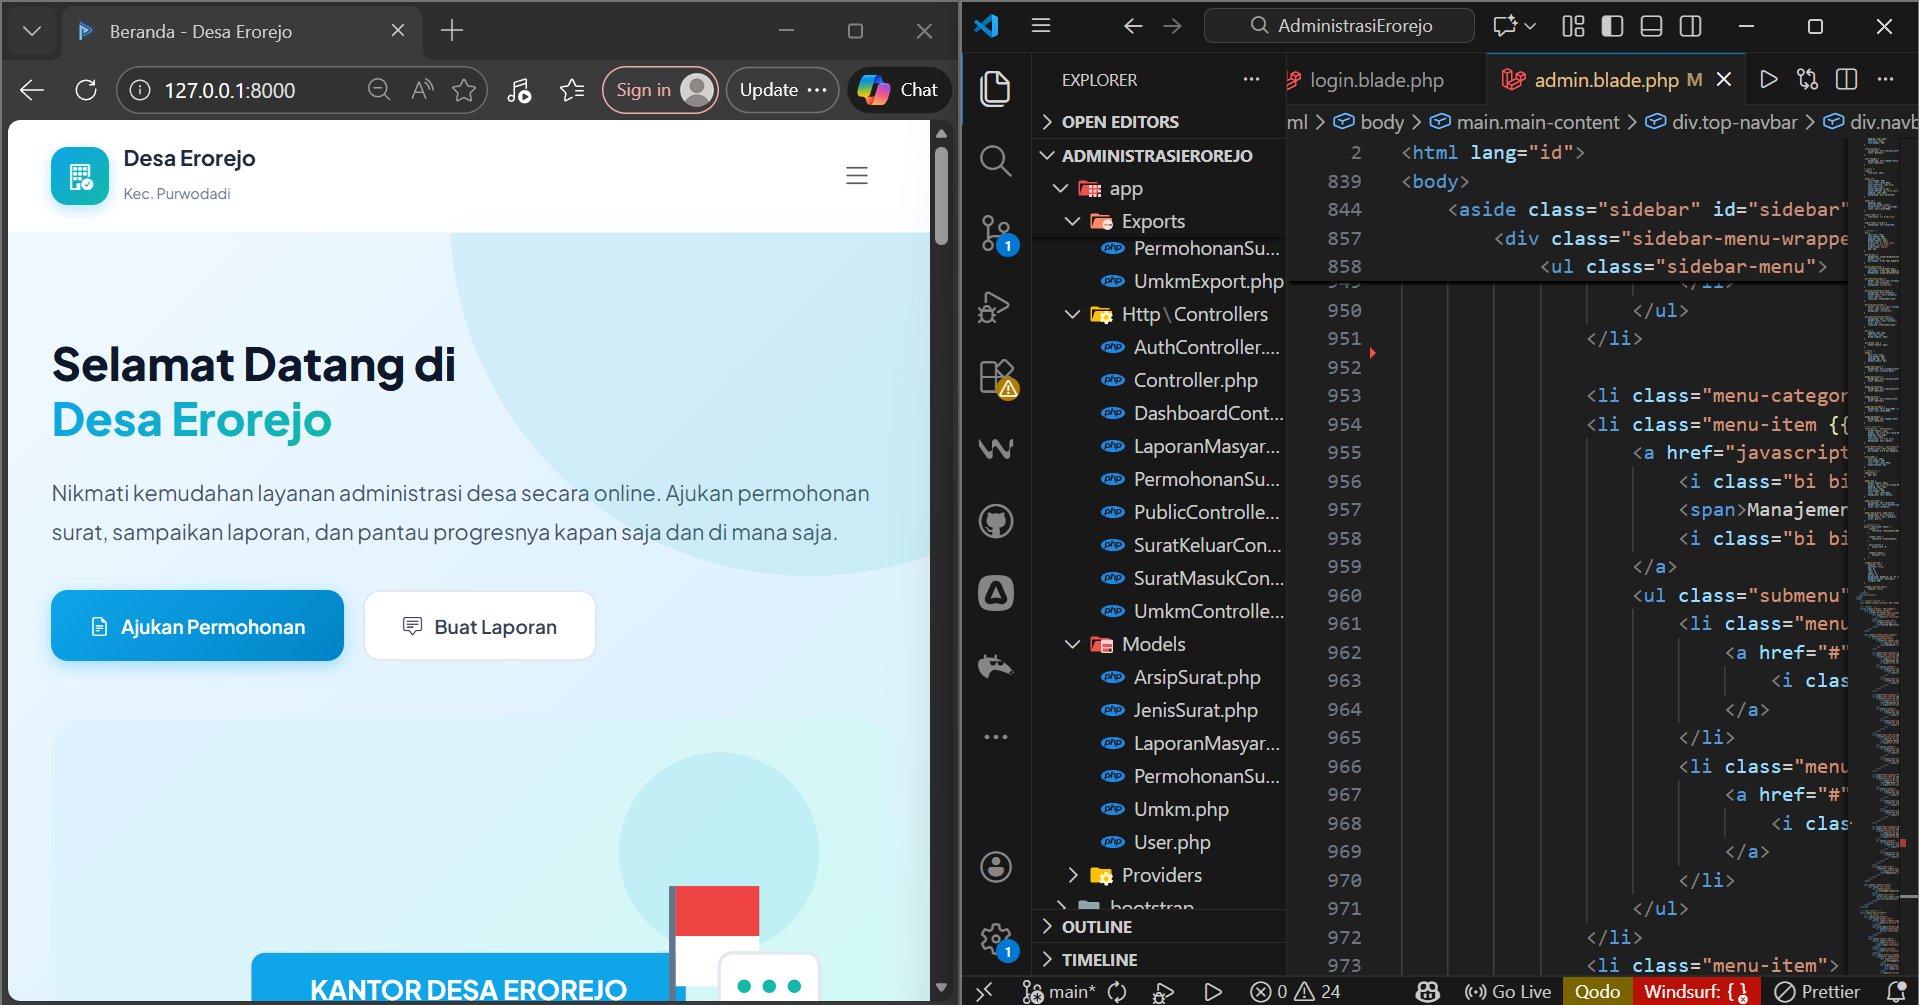Toggle the primary sidebar visibility in VS Code
Viewport: 1919px width, 1005px height.
click(x=1611, y=26)
